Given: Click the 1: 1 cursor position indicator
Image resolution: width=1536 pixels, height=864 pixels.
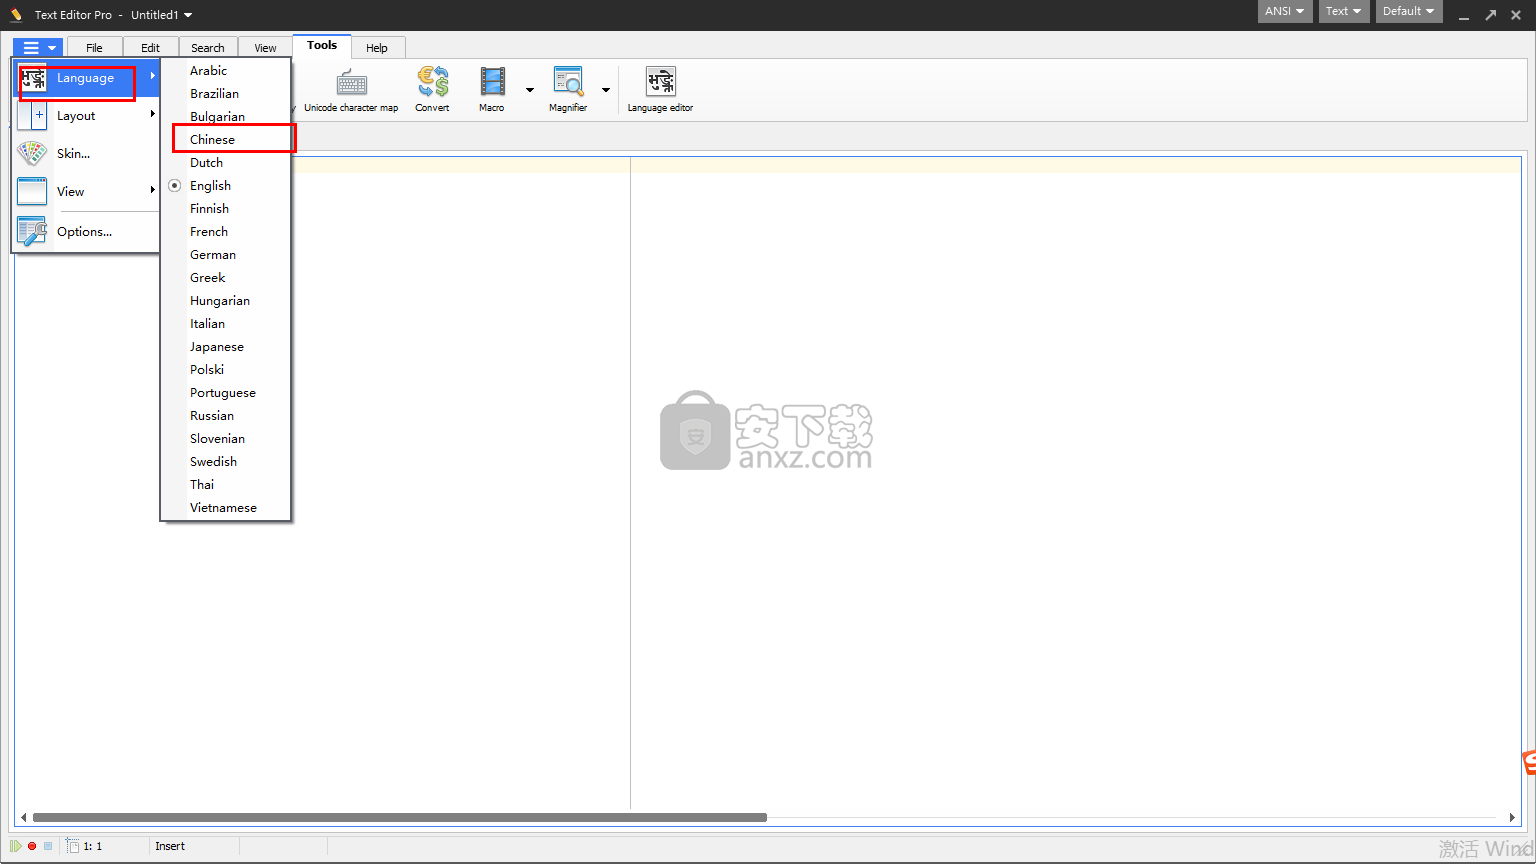Looking at the screenshot, I should (92, 846).
